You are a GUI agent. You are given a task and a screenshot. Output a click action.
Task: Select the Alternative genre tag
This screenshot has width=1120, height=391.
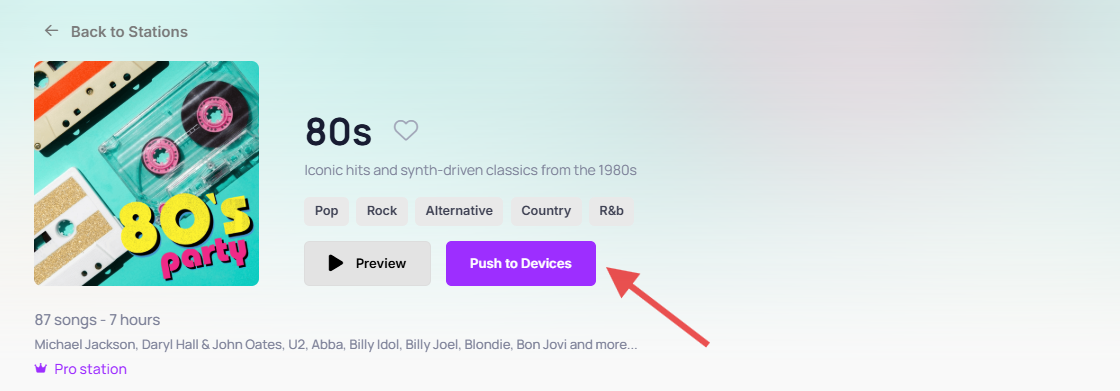pyautogui.click(x=459, y=211)
